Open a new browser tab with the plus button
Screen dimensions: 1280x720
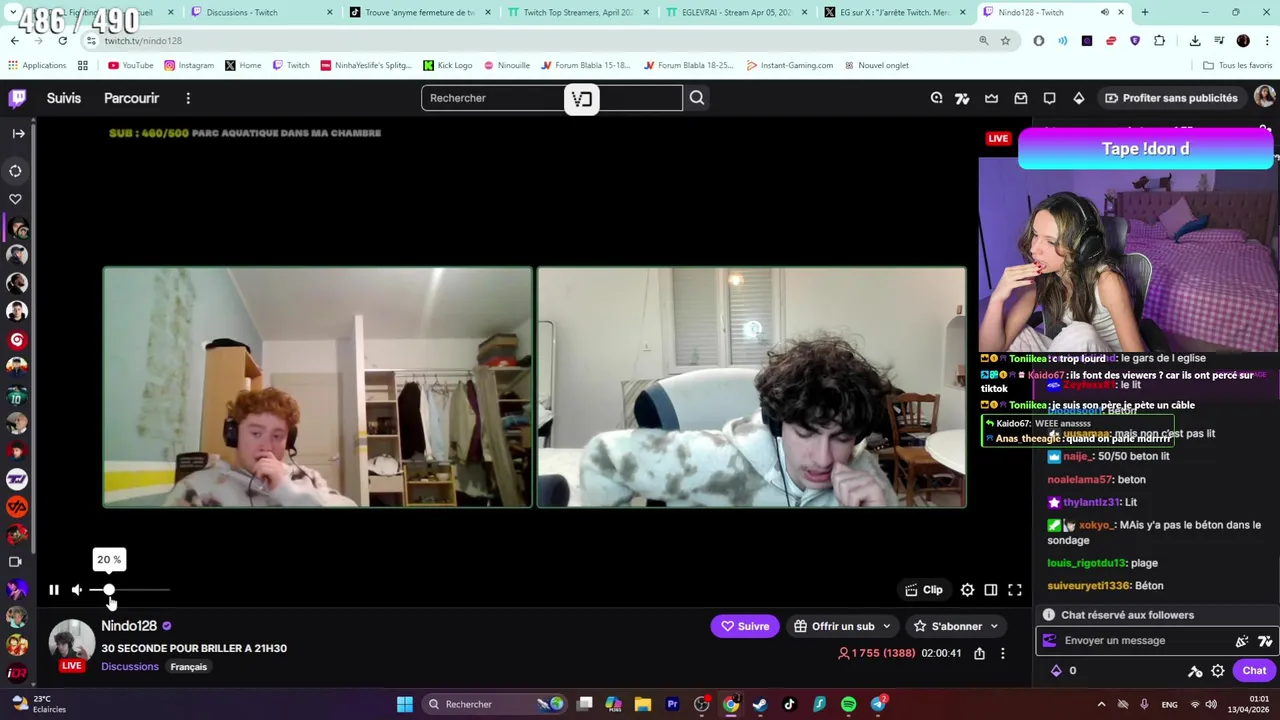pos(1144,12)
